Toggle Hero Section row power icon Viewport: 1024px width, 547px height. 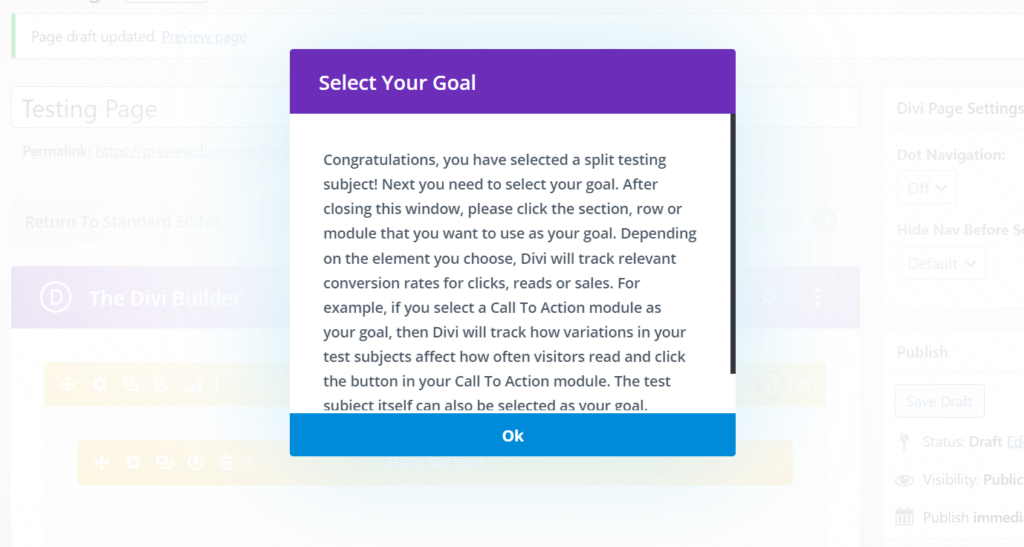(x=195, y=463)
